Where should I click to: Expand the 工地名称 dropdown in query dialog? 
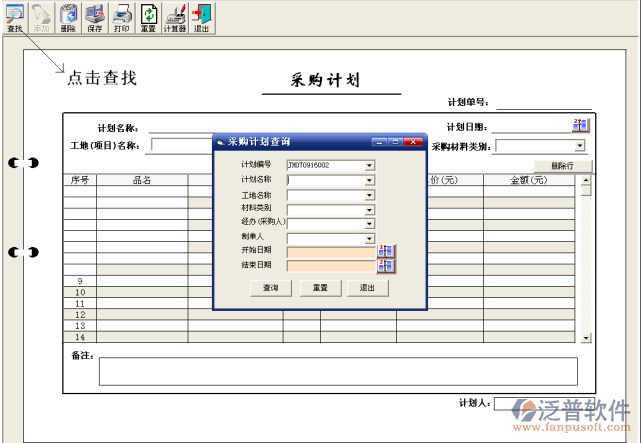[369, 195]
